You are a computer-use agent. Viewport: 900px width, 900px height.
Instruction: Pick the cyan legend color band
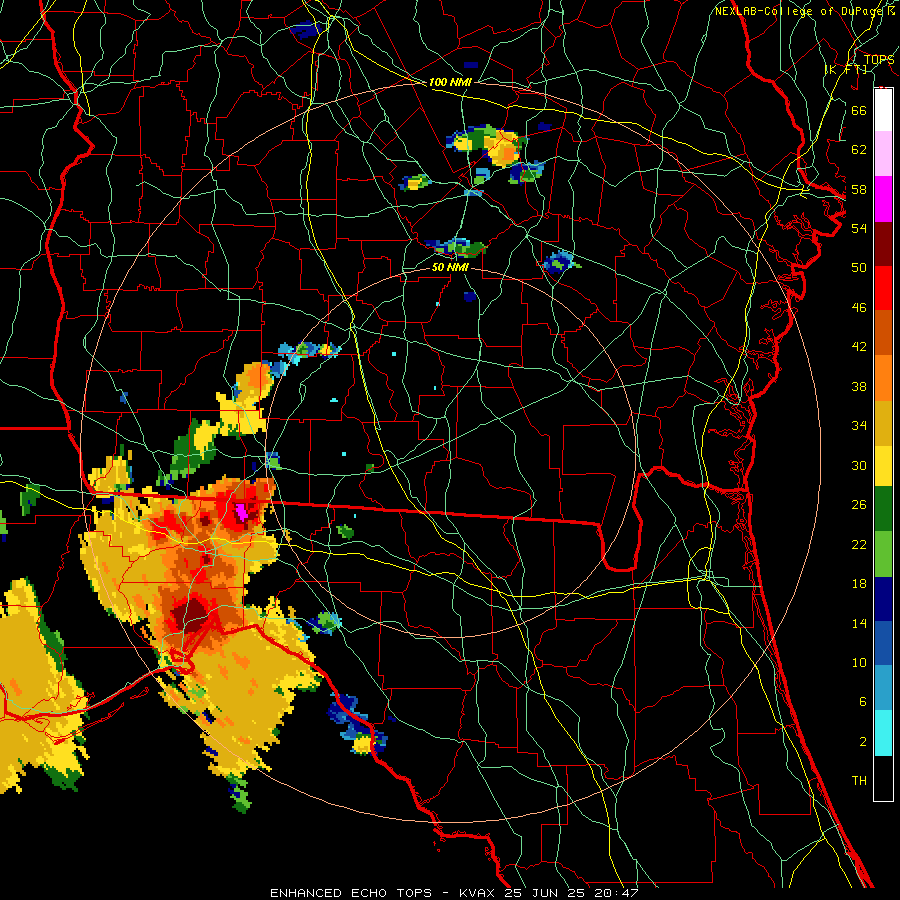coord(883,733)
